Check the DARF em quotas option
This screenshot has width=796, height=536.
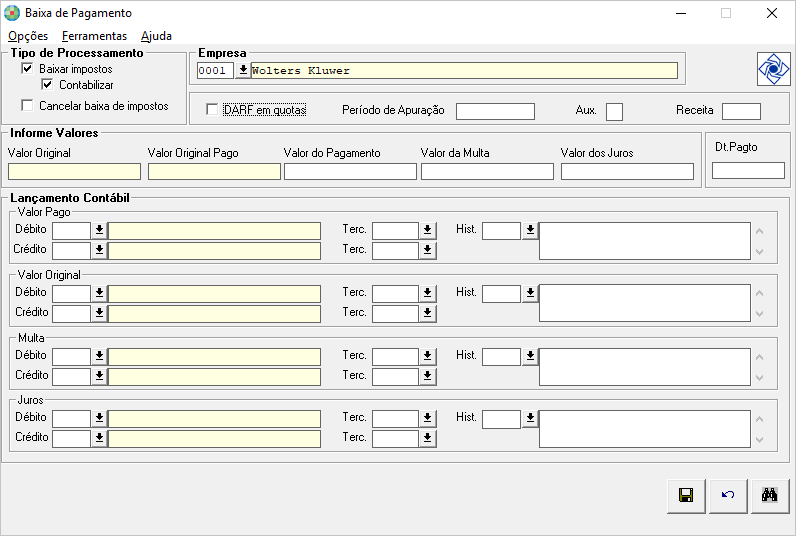[212, 110]
